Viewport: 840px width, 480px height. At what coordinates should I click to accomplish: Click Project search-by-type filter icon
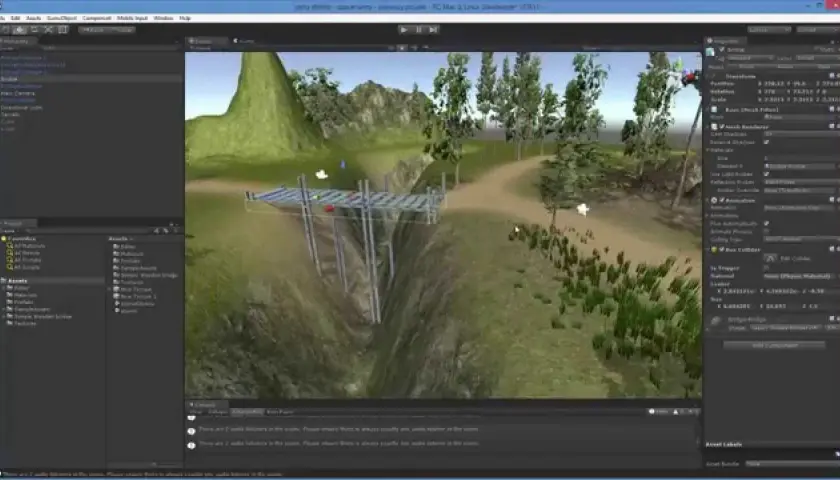tap(157, 230)
